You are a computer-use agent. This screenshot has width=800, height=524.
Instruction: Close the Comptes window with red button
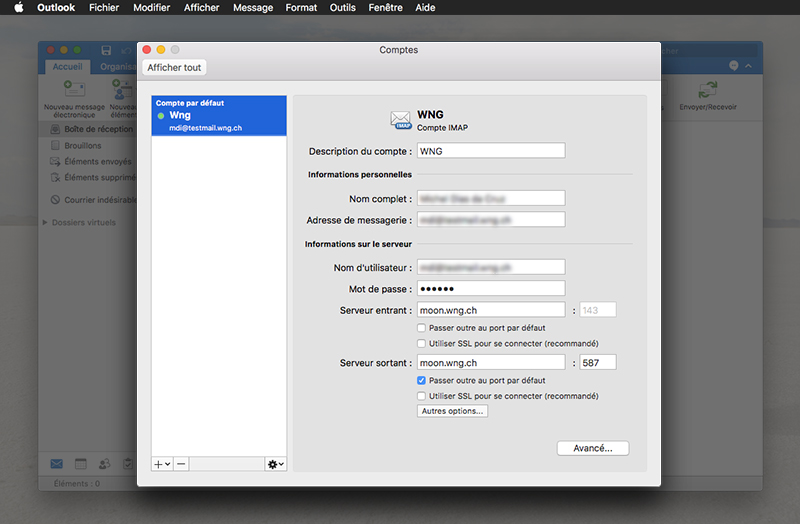[147, 49]
